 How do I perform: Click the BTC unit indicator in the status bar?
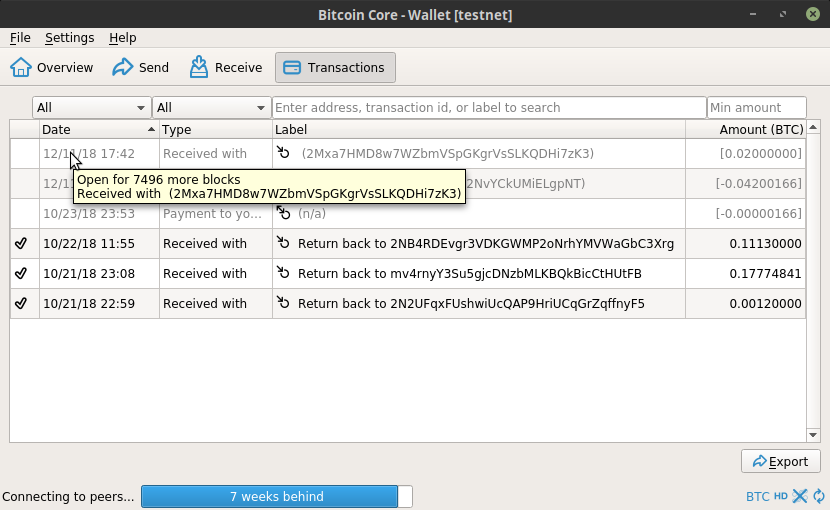click(757, 497)
